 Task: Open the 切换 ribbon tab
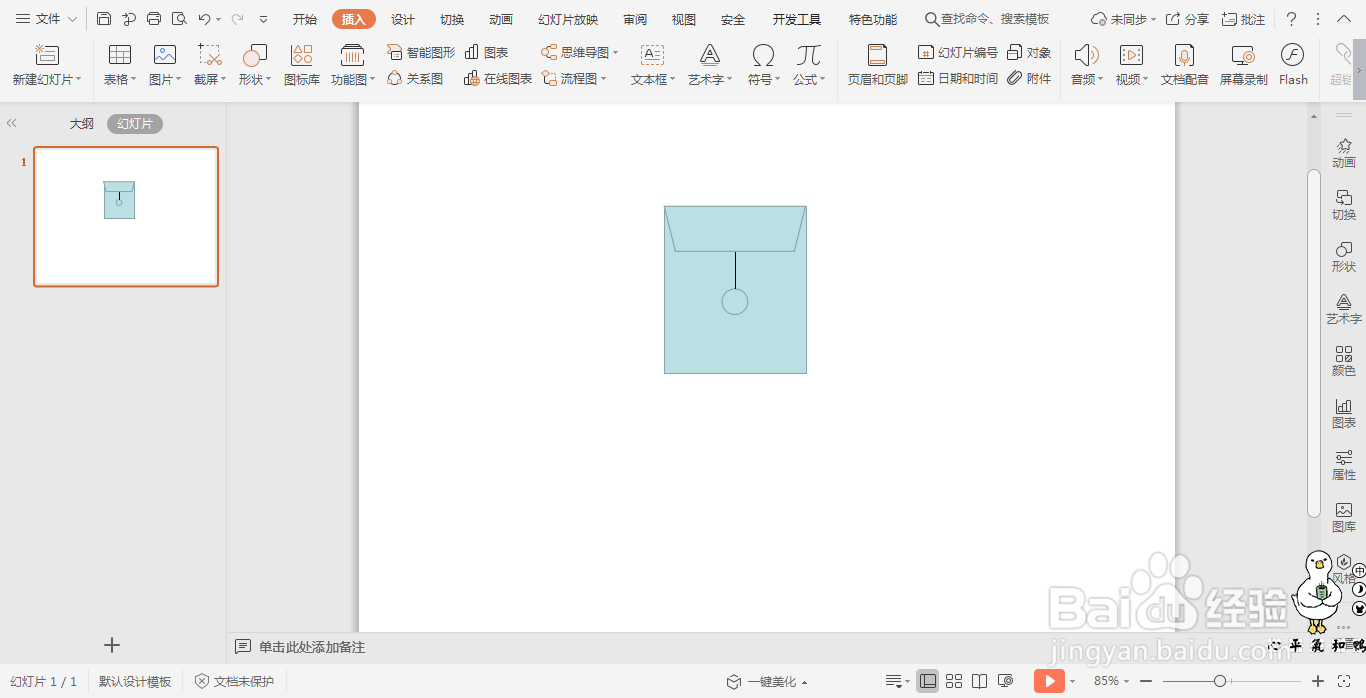(452, 20)
